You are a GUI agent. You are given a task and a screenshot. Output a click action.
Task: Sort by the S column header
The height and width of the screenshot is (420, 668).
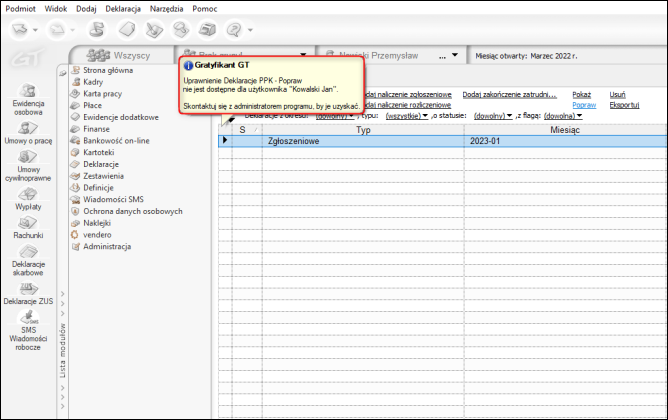[x=247, y=130]
